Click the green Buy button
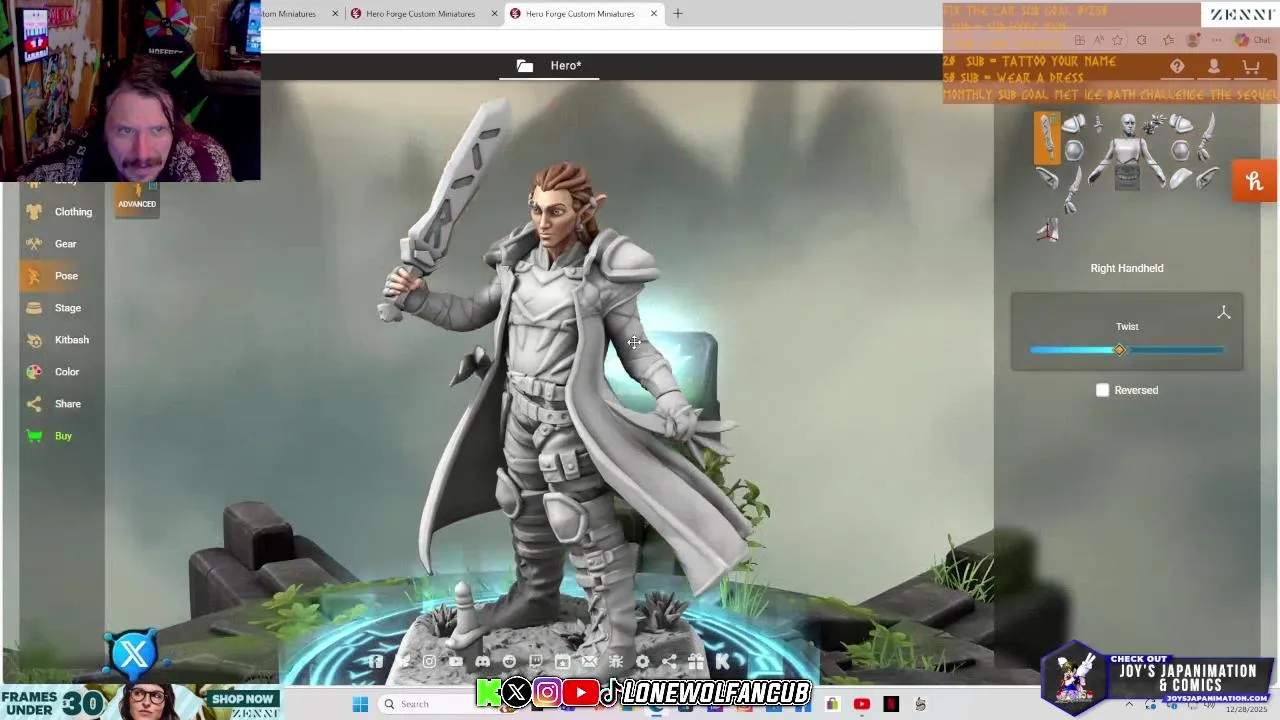Screen dimensions: 1280x720 [x=59, y=436]
